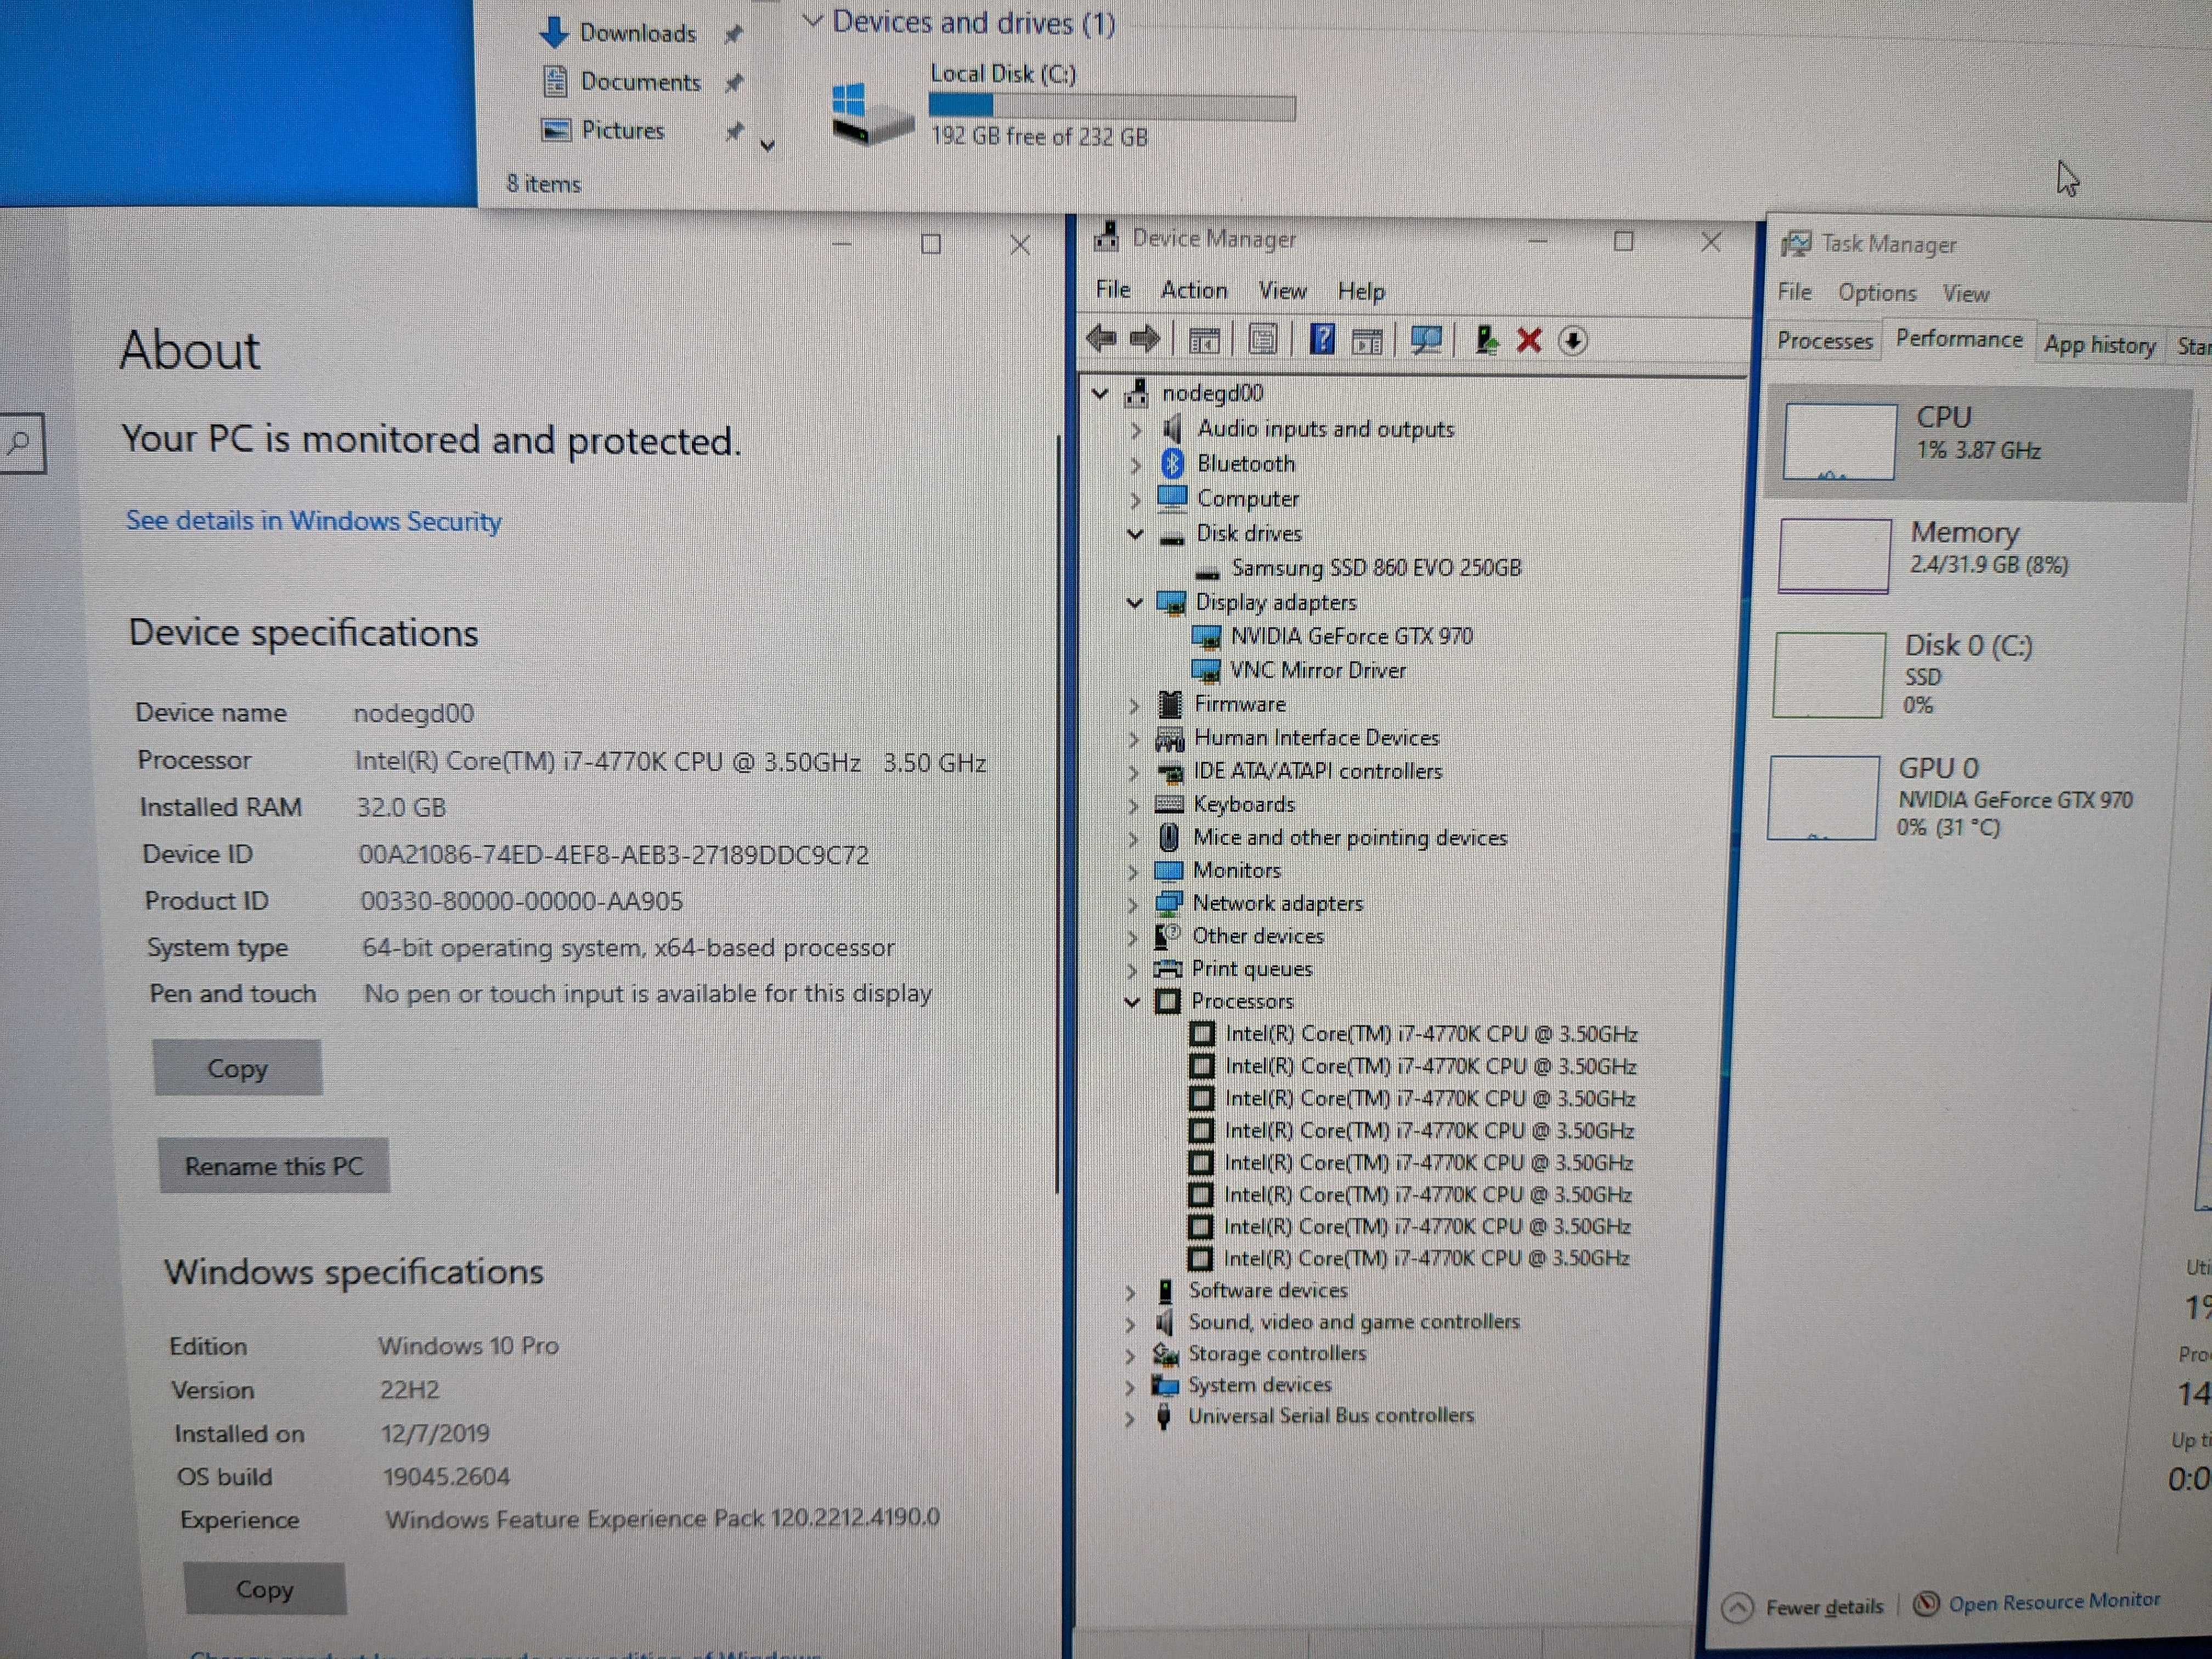Click See details in Windows Security link

point(313,521)
